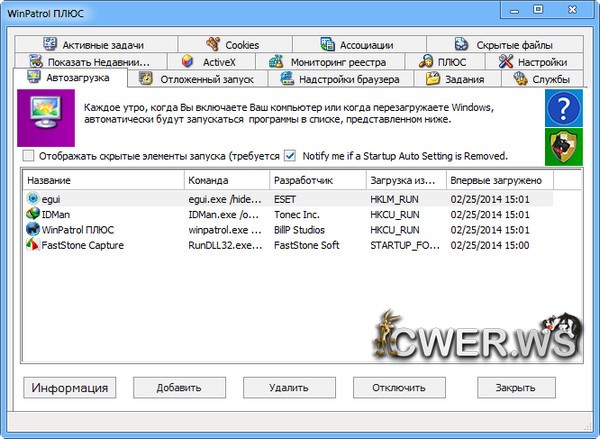Enable showing hidden startup items checkbox

point(28,156)
